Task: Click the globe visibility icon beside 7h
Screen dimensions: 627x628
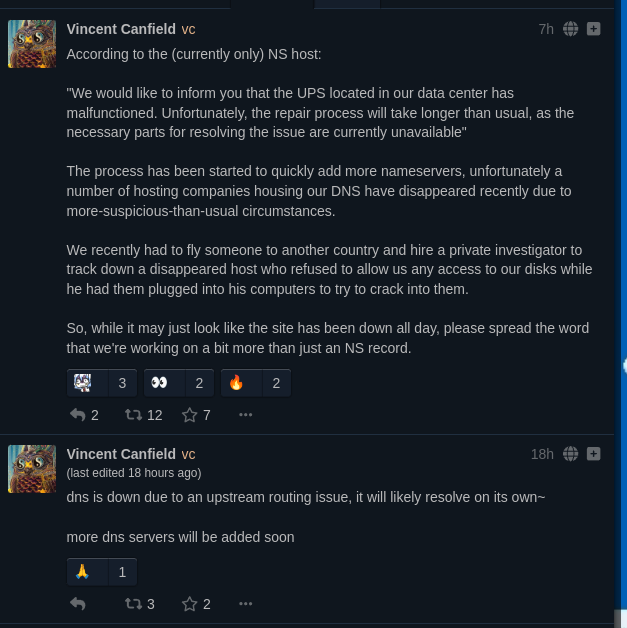Action: click(571, 29)
